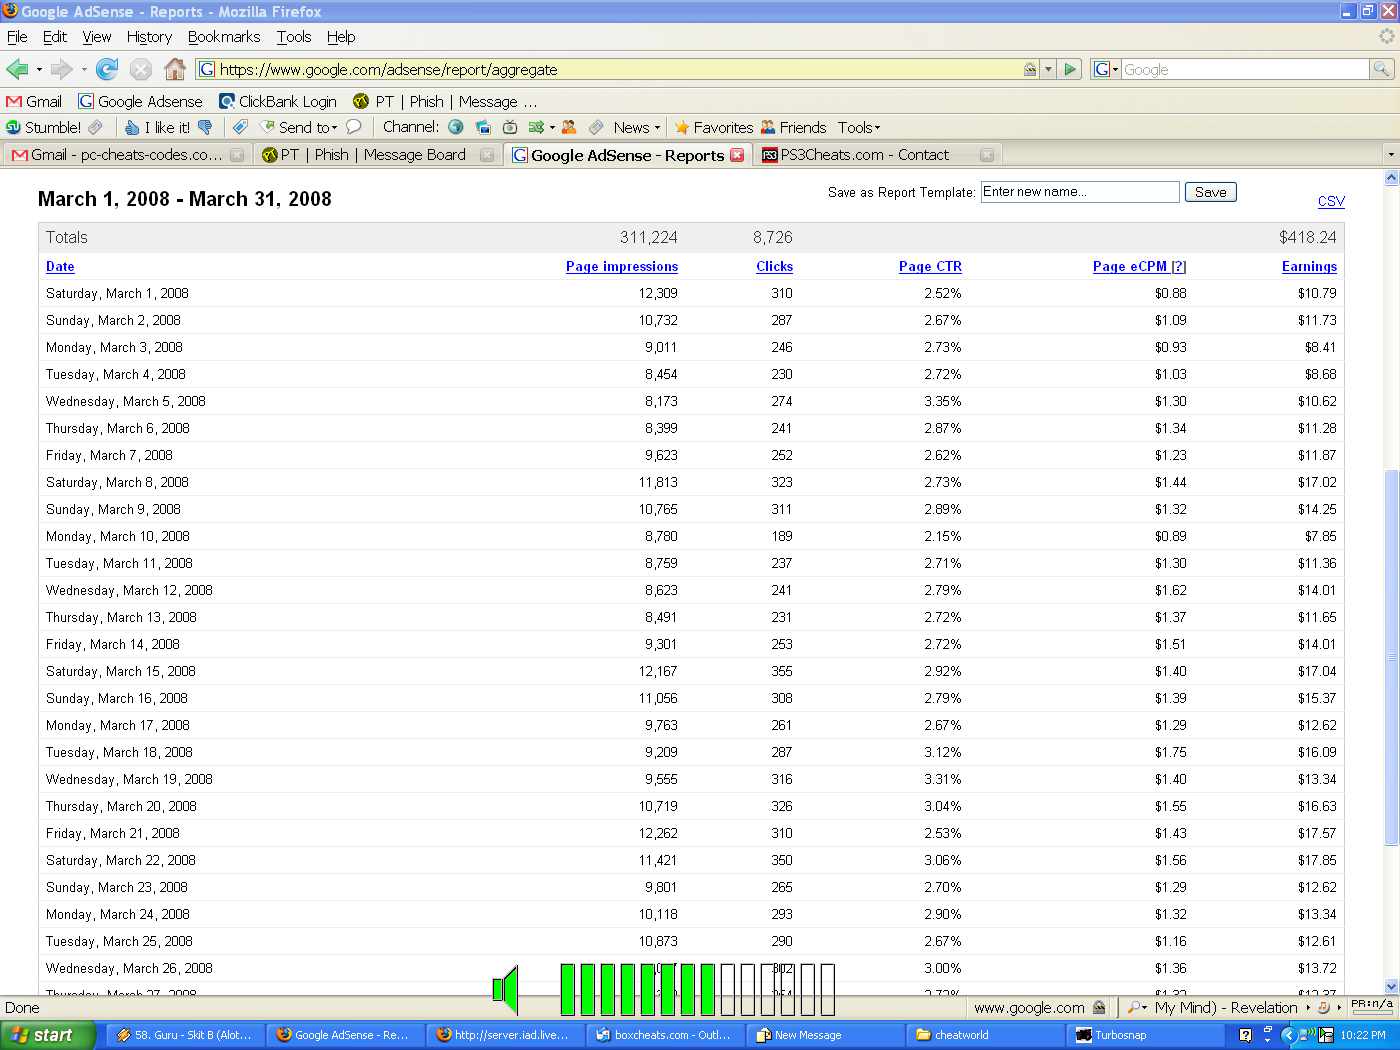Image resolution: width=1400 pixels, height=1050 pixels.
Task: Open StumbleUpon Favorites
Action: (x=714, y=127)
